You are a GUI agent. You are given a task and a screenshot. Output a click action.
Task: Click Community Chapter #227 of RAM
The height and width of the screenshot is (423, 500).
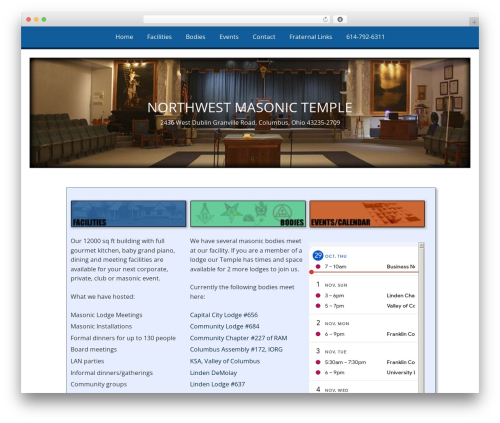238,338
